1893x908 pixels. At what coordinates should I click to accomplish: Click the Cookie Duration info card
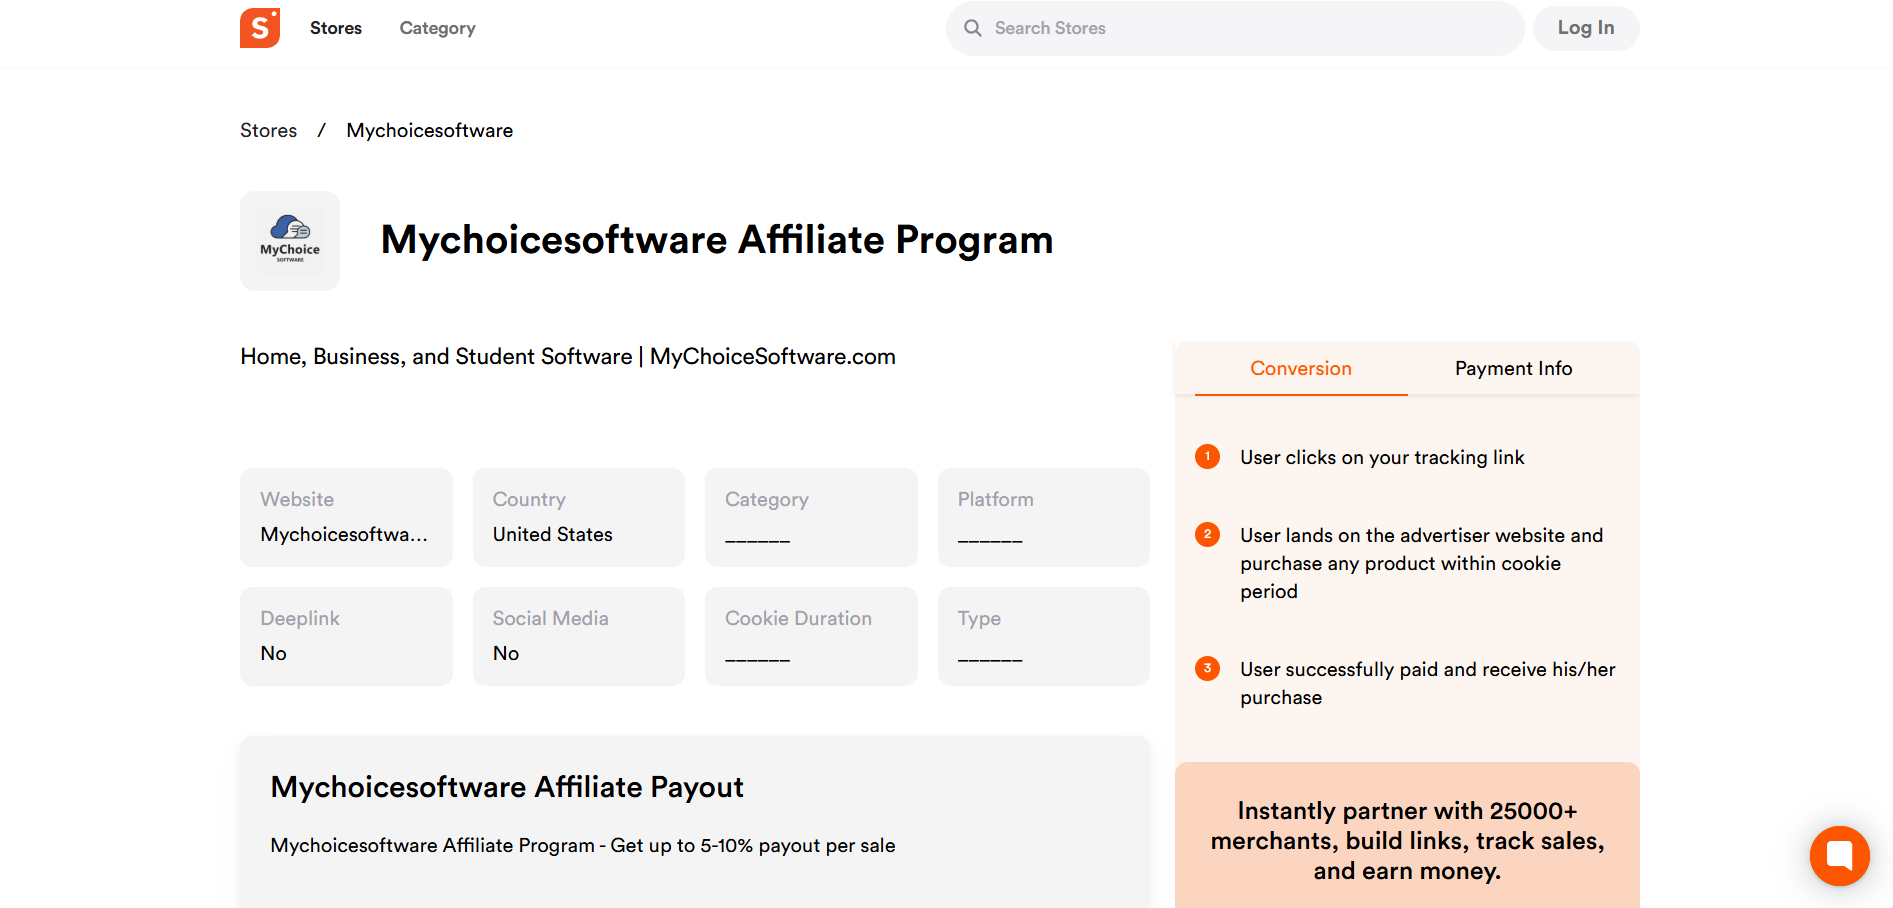811,636
